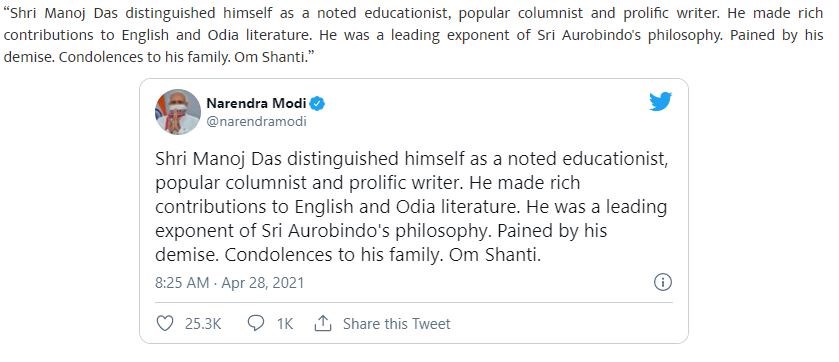Screen dimensions: 839x362
Task: Open the 8:25 AM tweet timestamp
Action: [x=182, y=282]
